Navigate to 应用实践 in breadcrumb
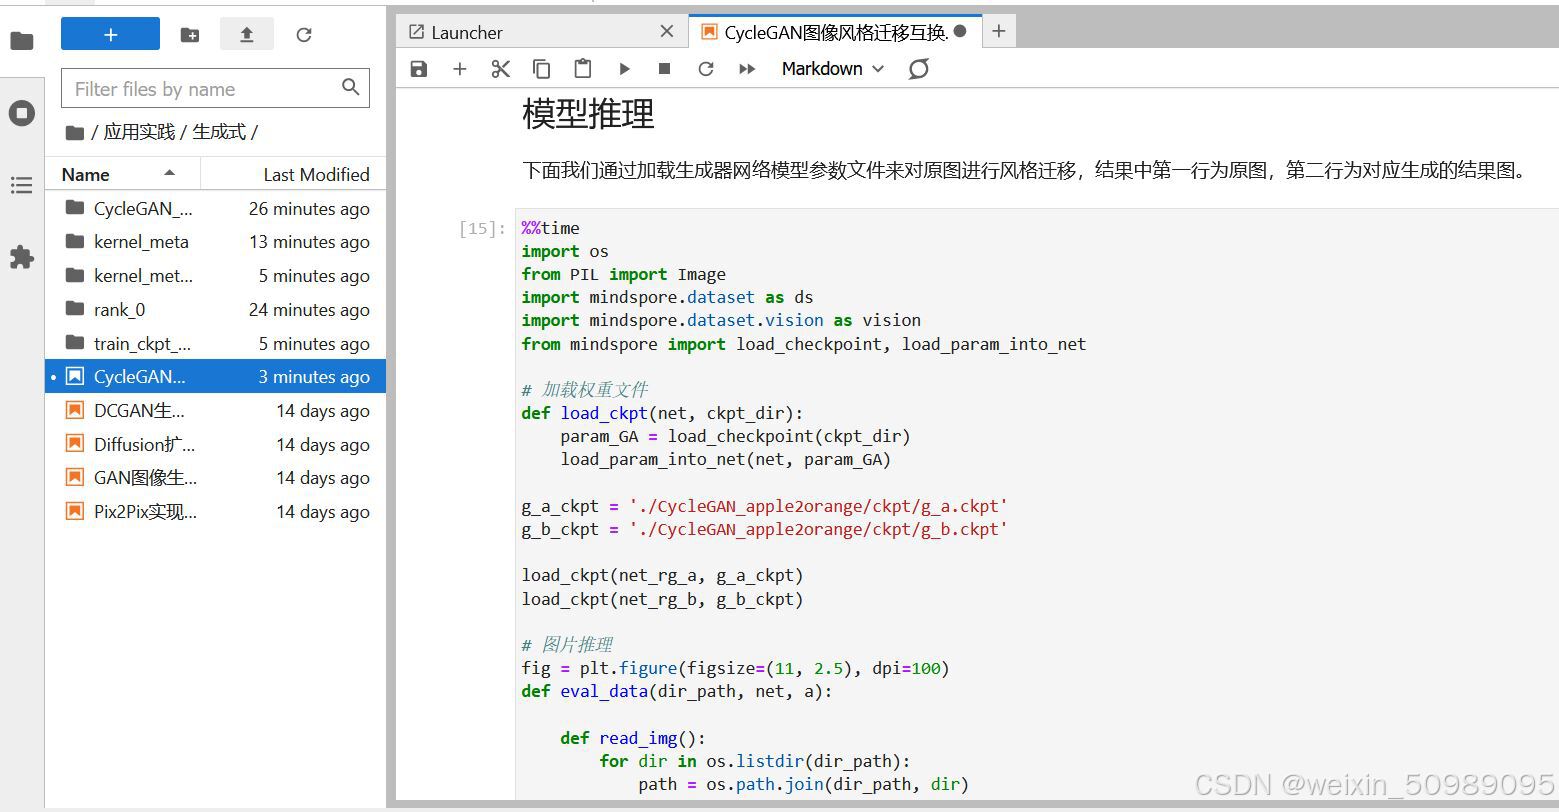This screenshot has height=812, width=1559. click(139, 132)
